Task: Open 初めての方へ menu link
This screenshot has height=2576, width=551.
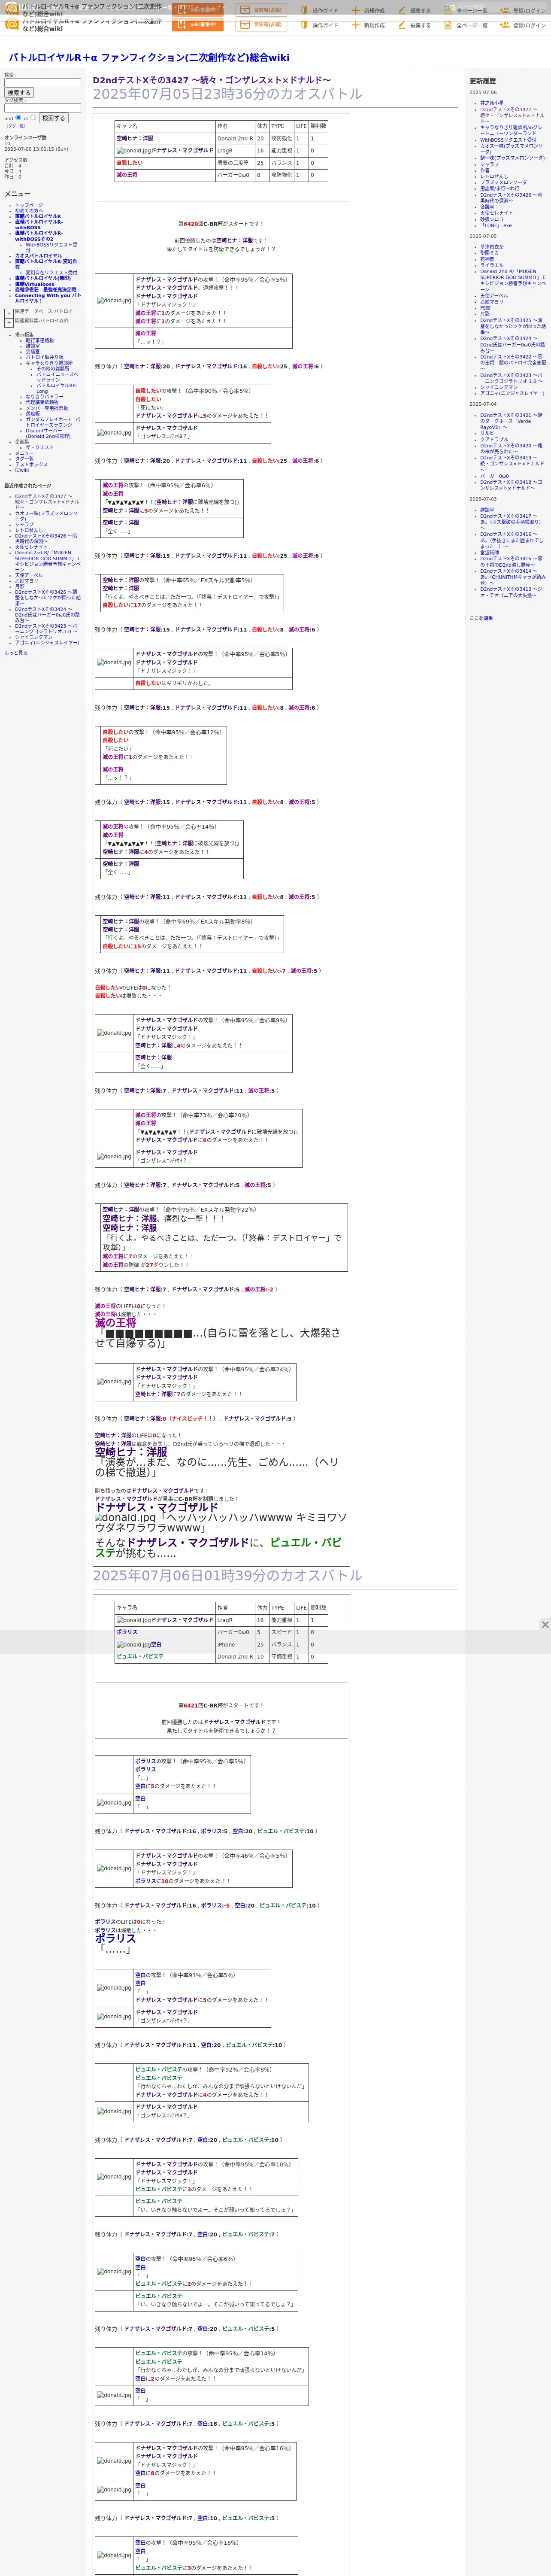Action: click(29, 211)
